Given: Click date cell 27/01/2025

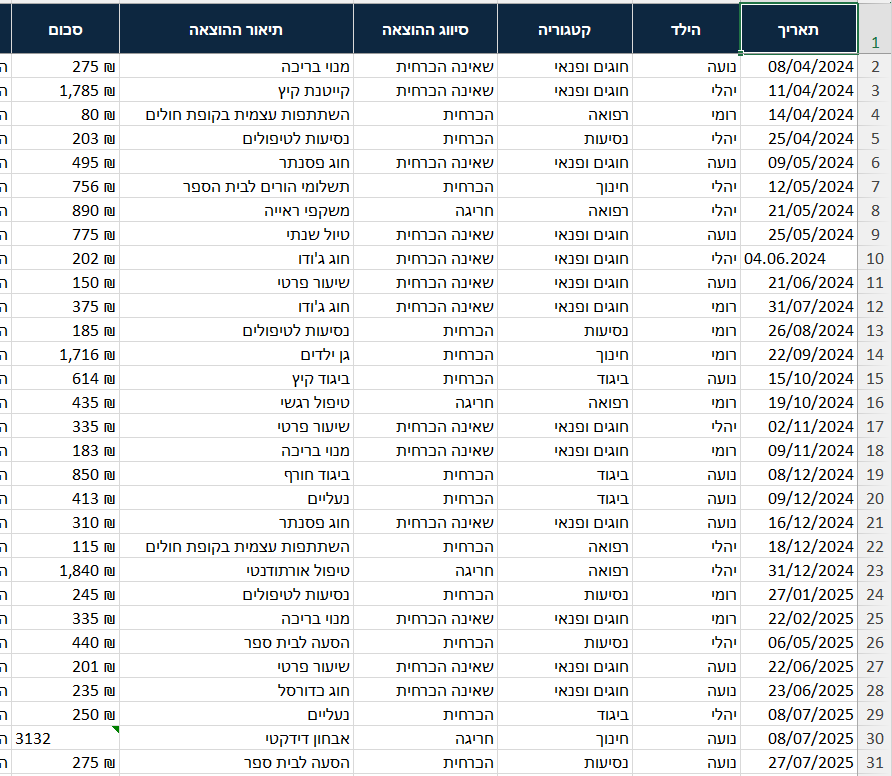Looking at the screenshot, I should pyautogui.click(x=799, y=595).
